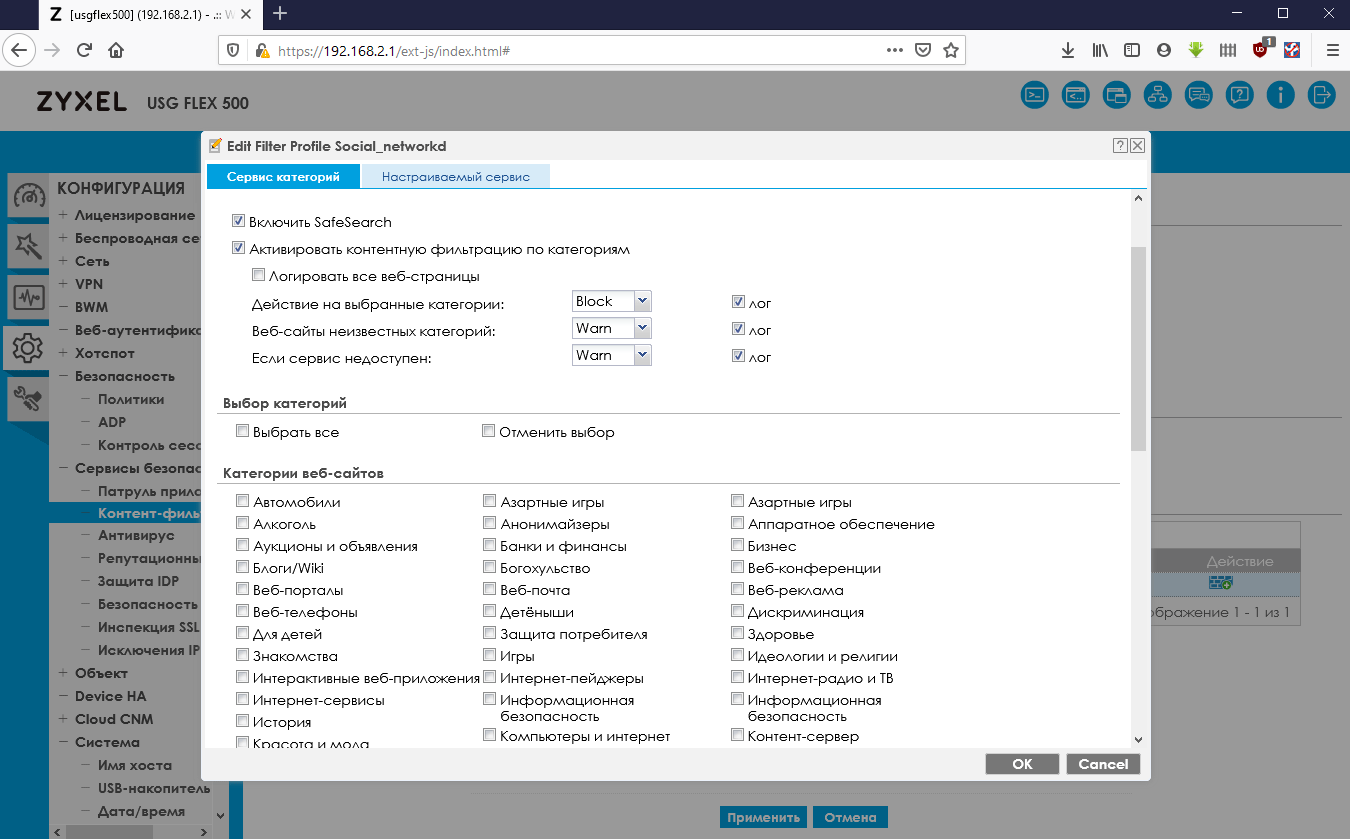This screenshot has height=839, width=1350.
Task: Click the action icon in background table row
Action: 1220,583
